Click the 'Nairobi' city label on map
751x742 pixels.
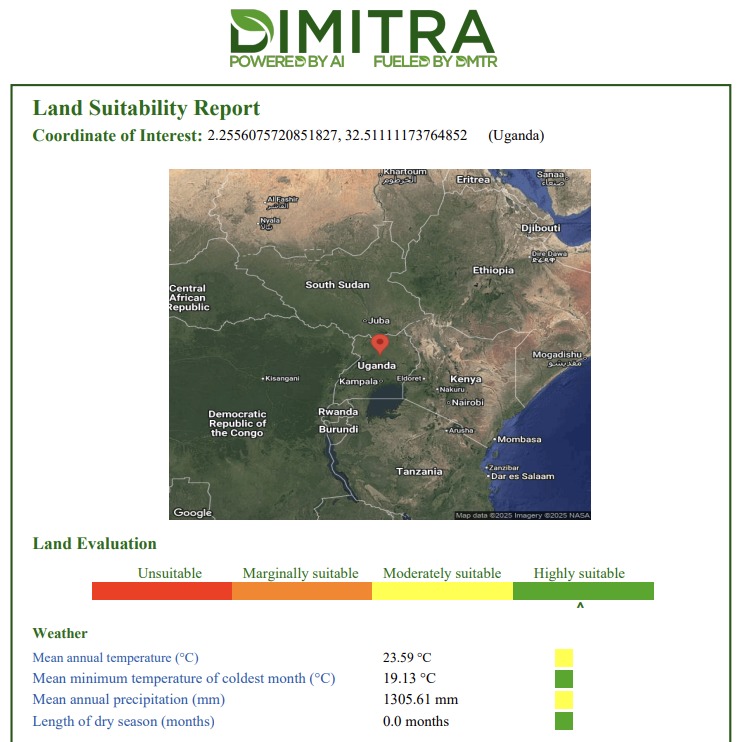467,403
